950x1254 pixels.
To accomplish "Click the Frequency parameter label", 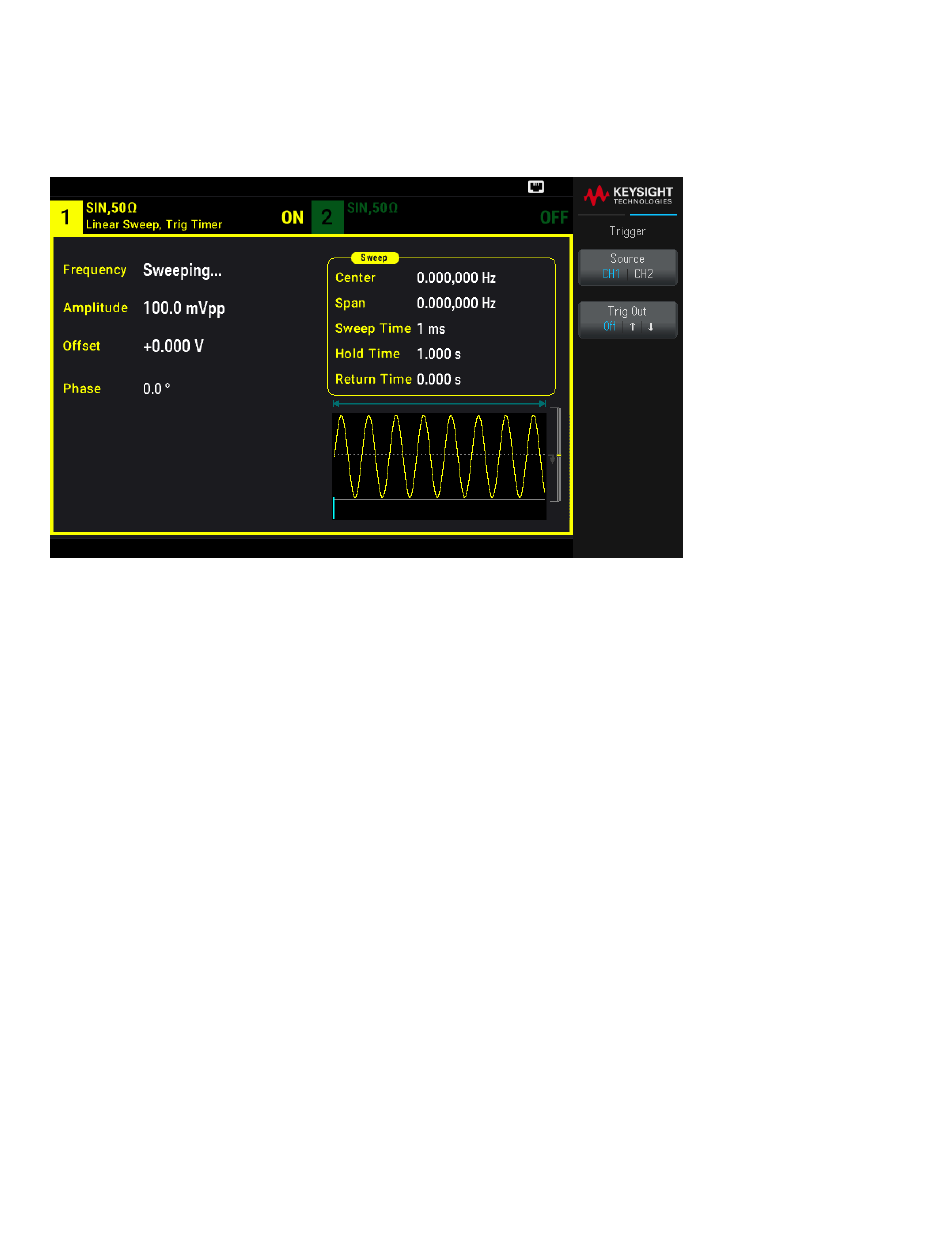I will (x=95, y=270).
